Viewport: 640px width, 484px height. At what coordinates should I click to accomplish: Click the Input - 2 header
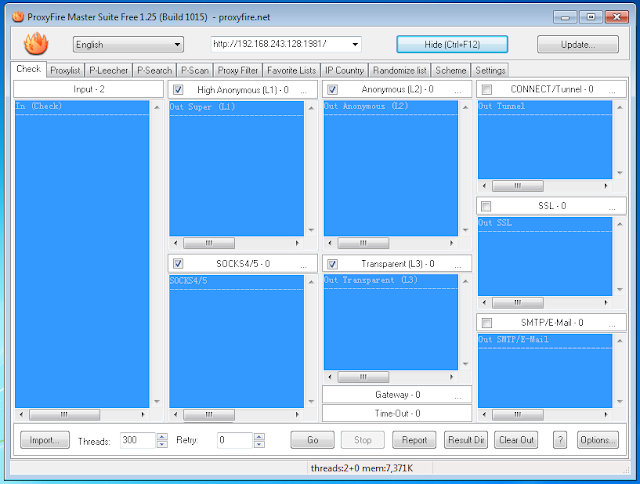click(x=89, y=89)
